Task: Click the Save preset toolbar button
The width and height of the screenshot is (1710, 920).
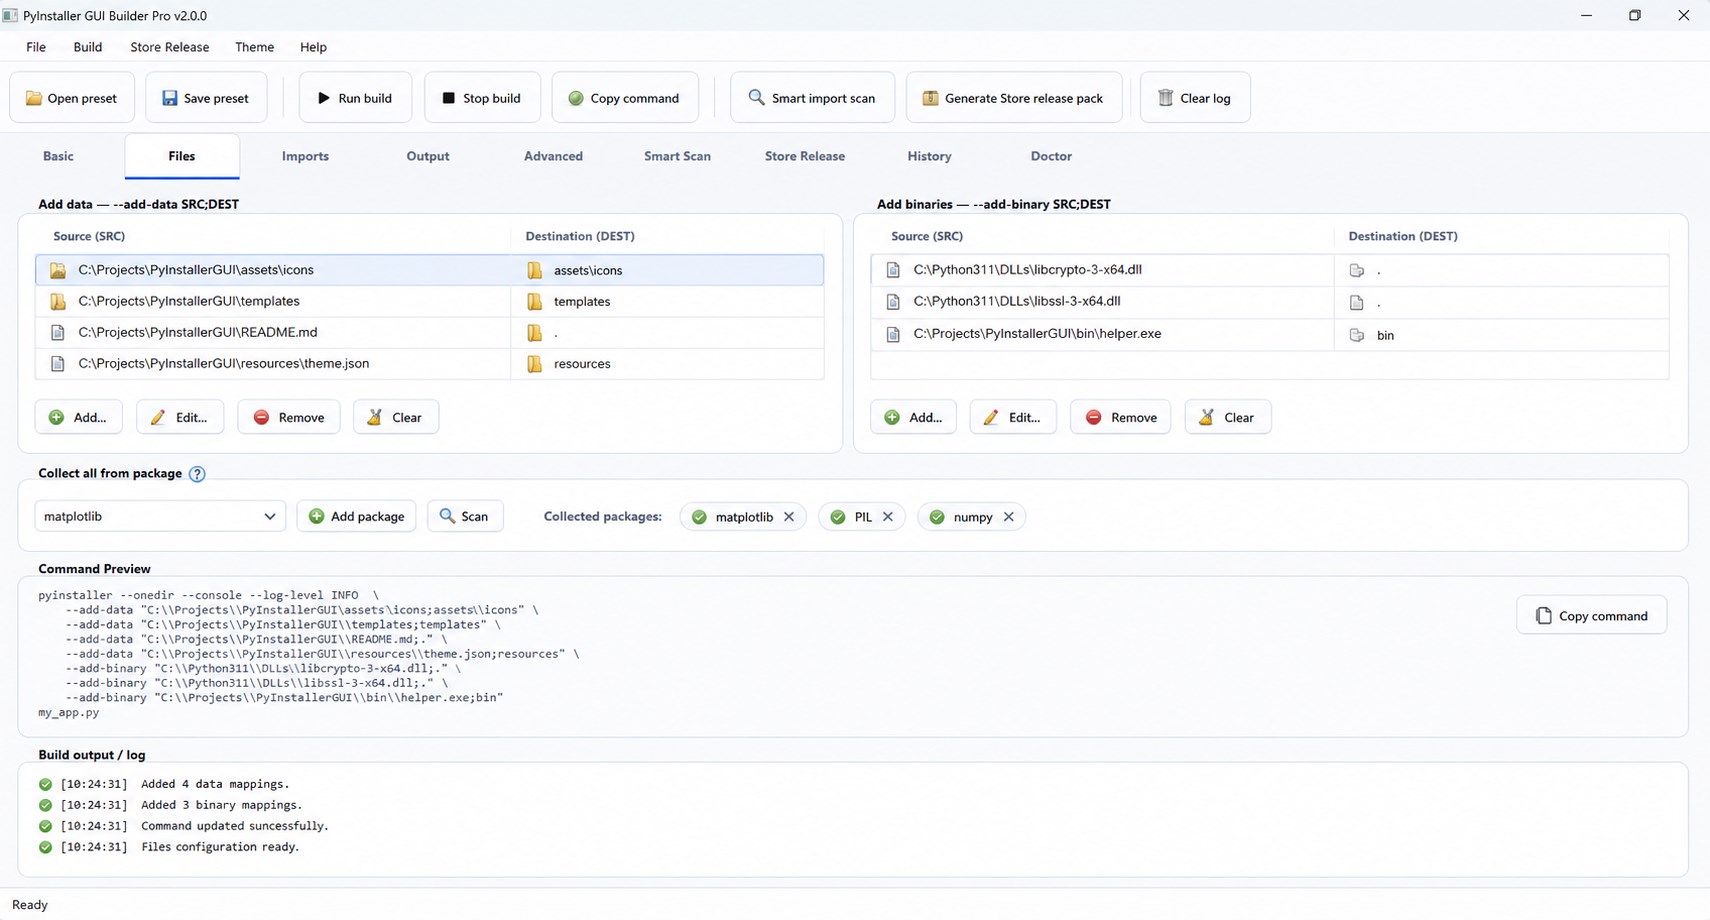Action: tap(206, 98)
